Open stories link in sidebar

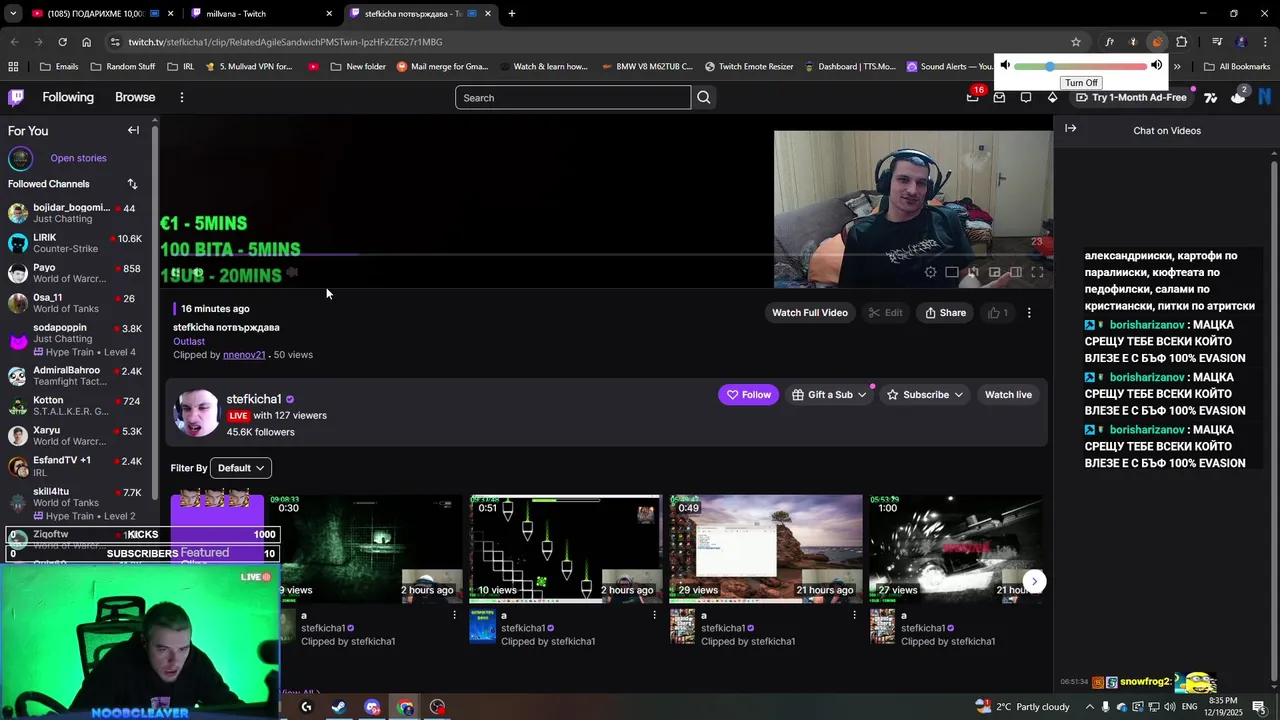pos(78,158)
